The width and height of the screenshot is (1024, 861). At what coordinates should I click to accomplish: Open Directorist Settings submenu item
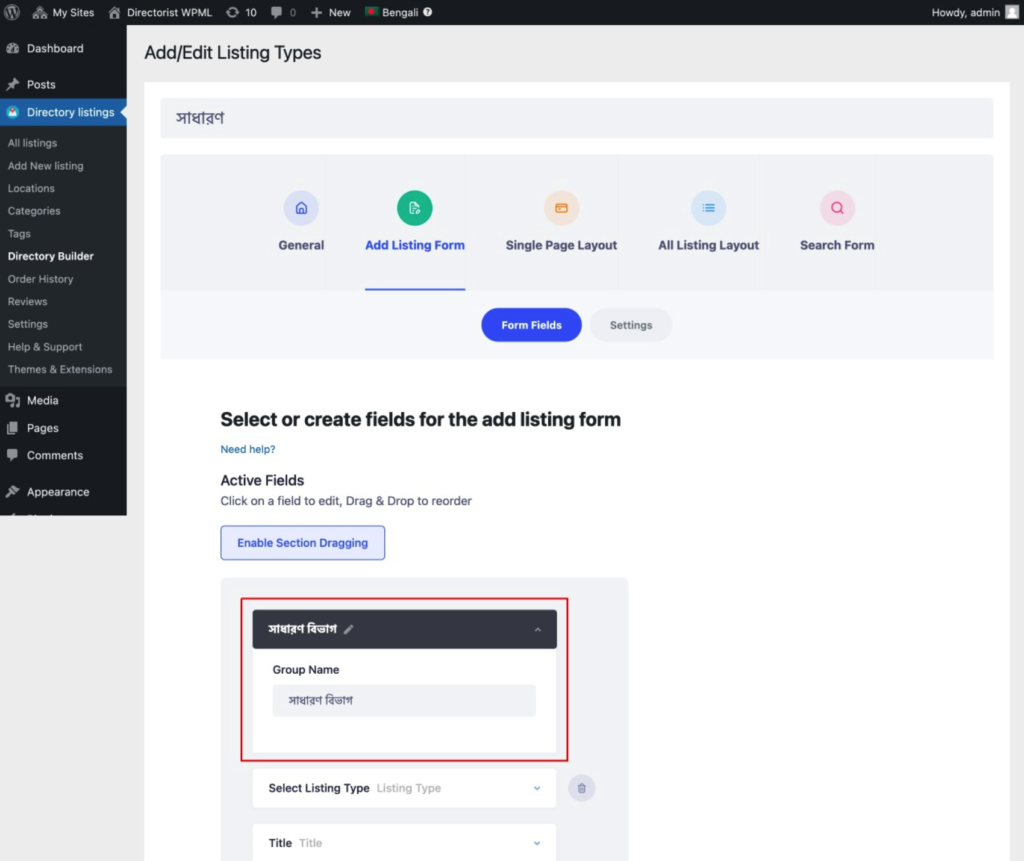[x=27, y=324]
